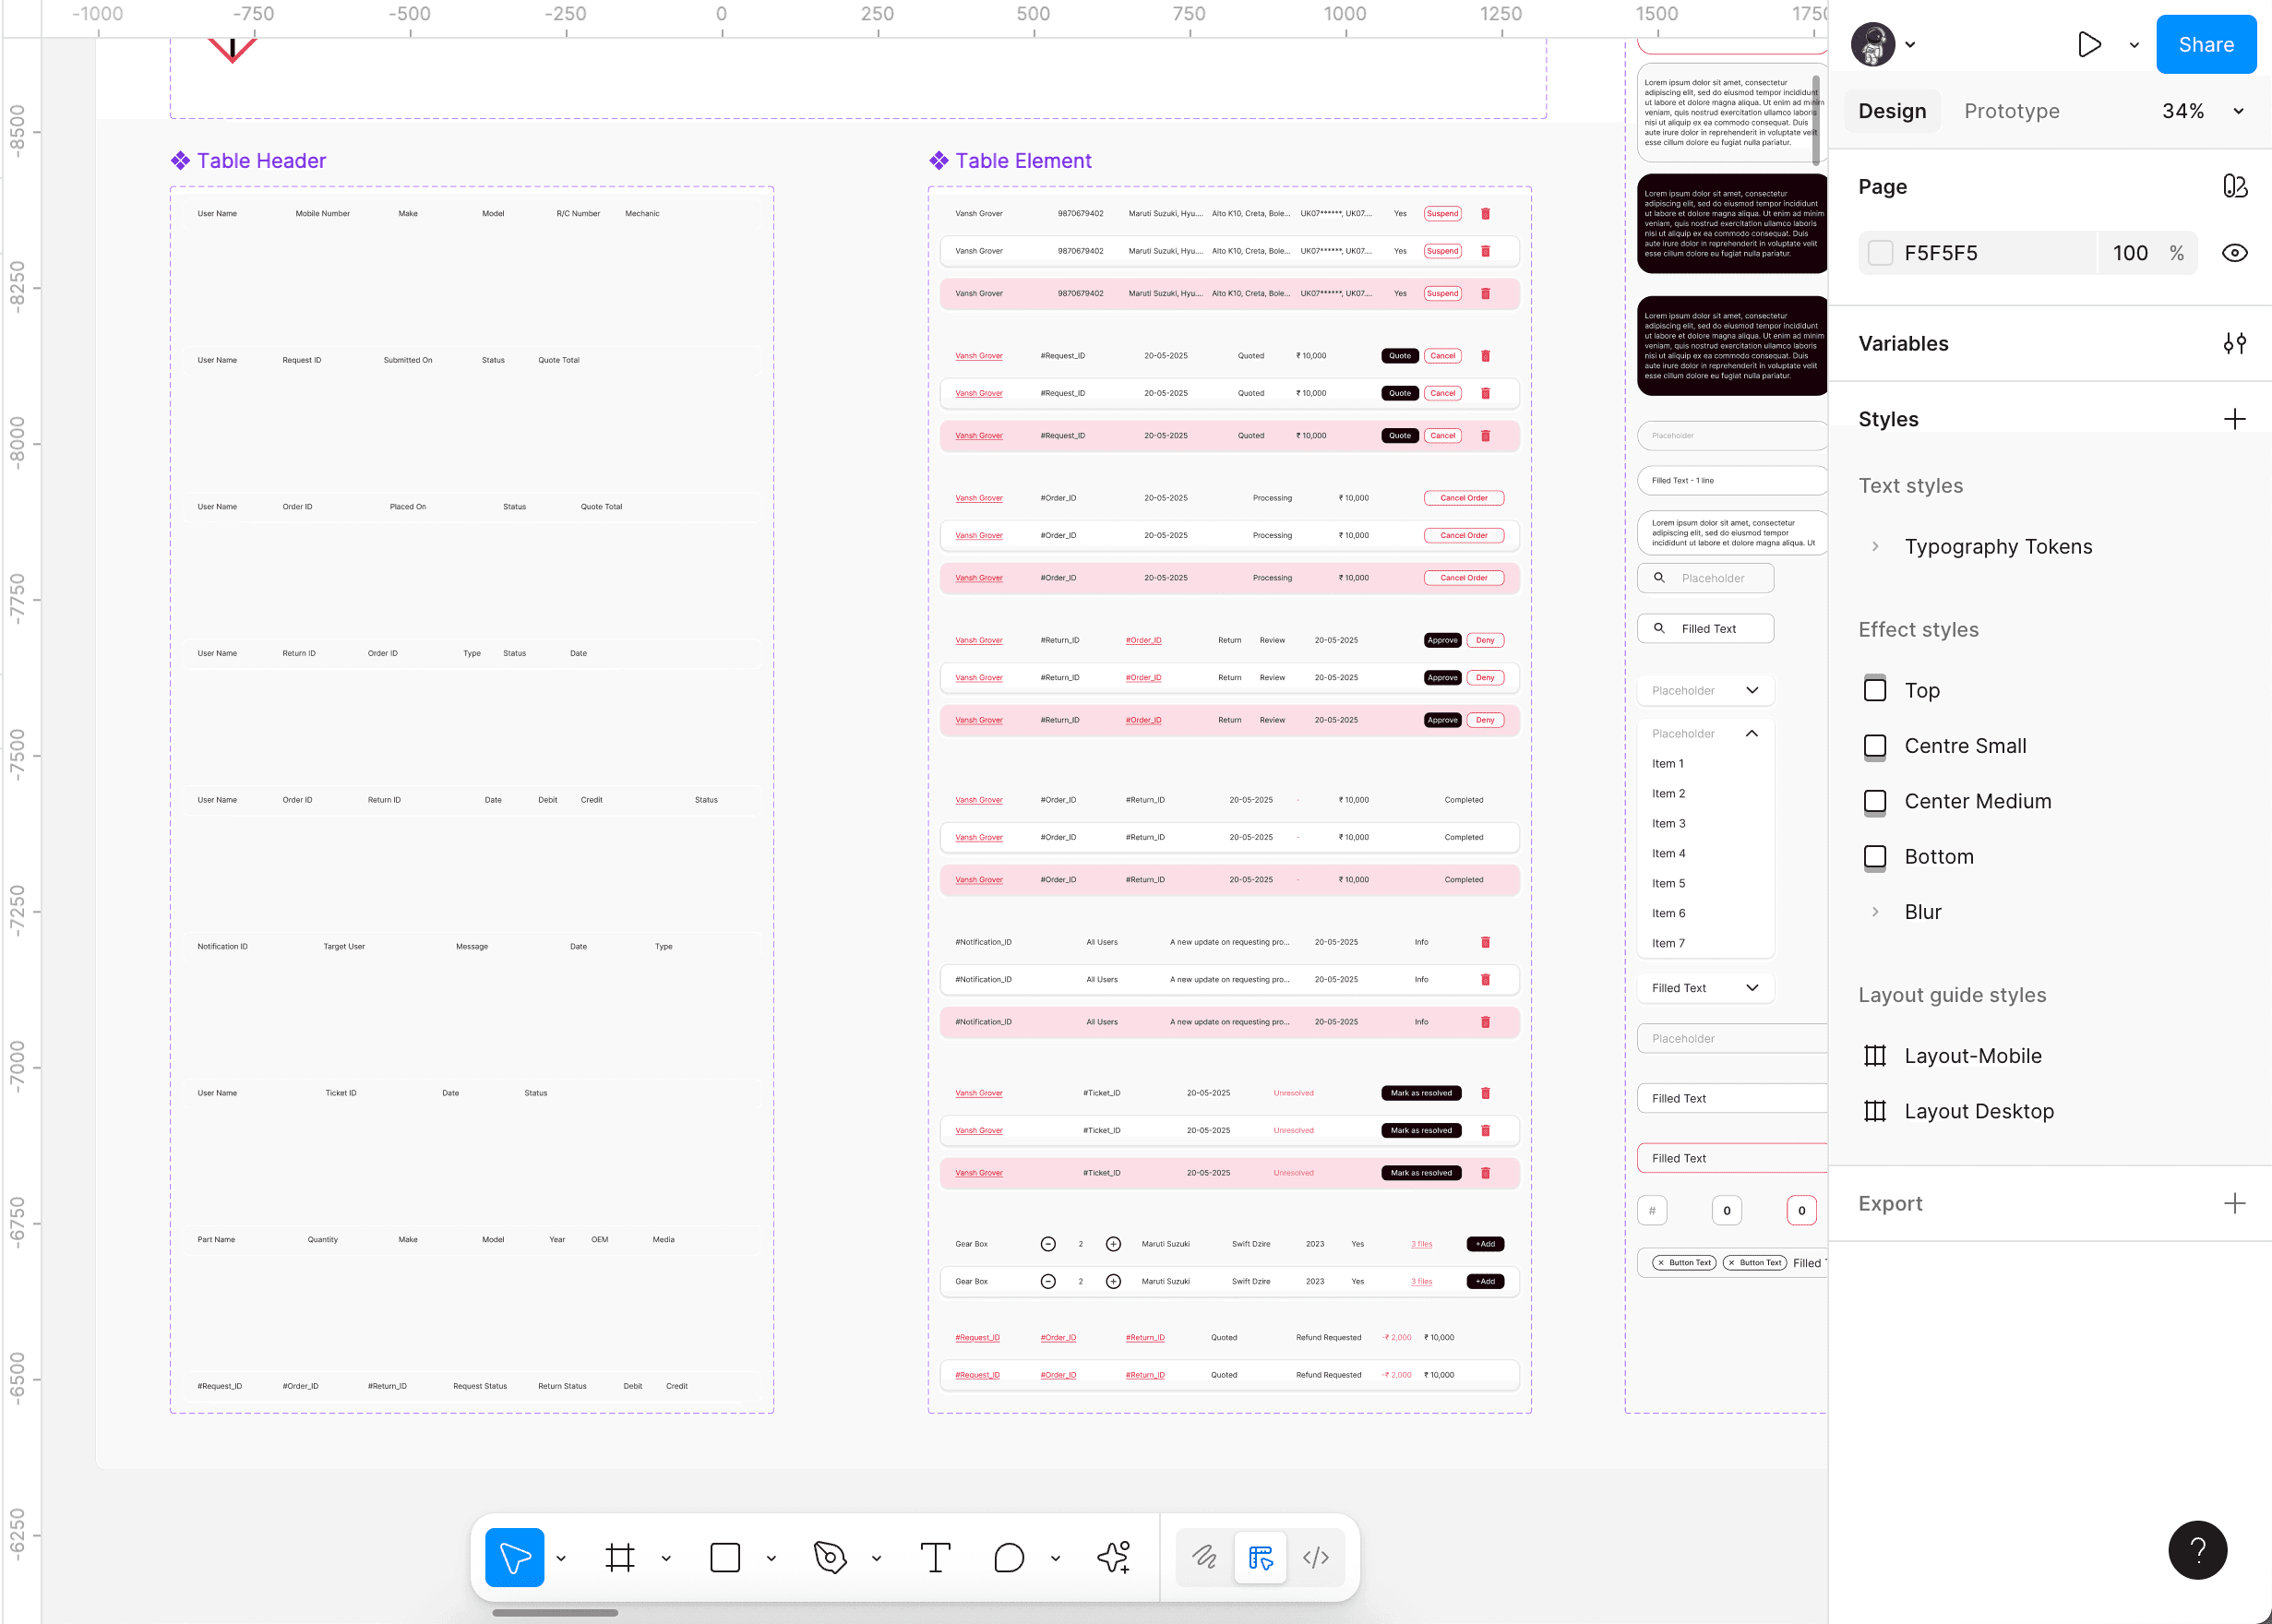Switch to Dev Mode code icon
The image size is (2272, 1624).
[1316, 1557]
